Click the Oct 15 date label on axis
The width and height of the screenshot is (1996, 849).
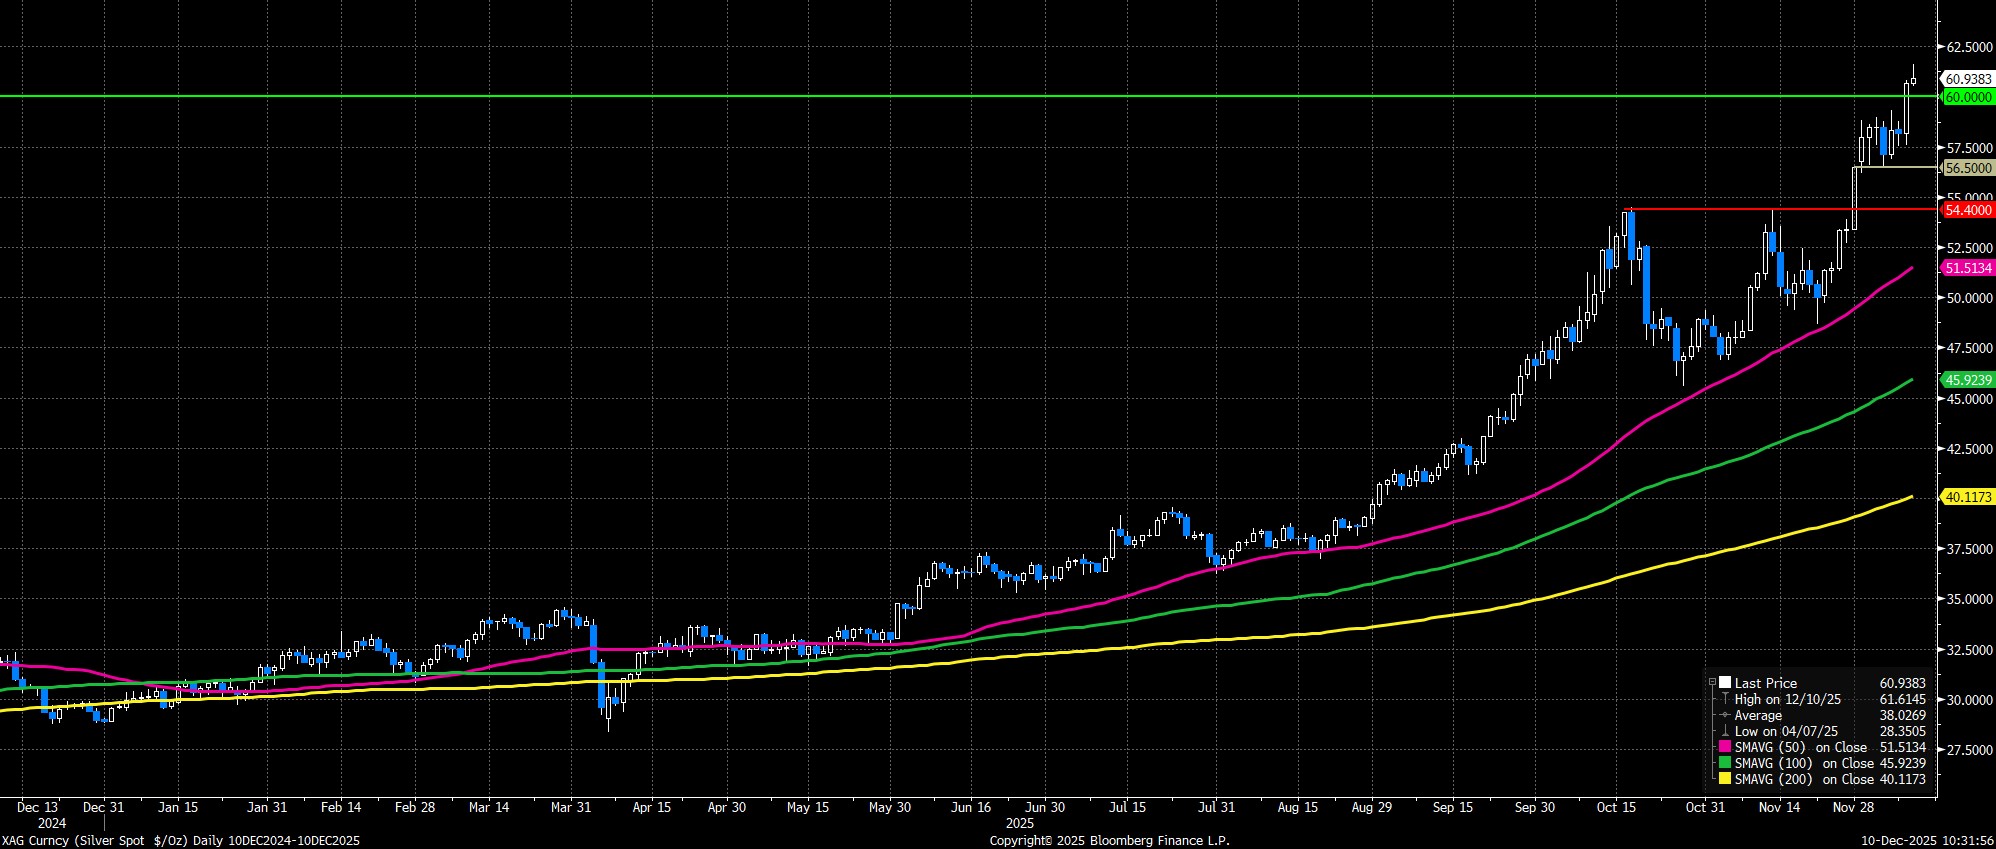(x=1616, y=807)
